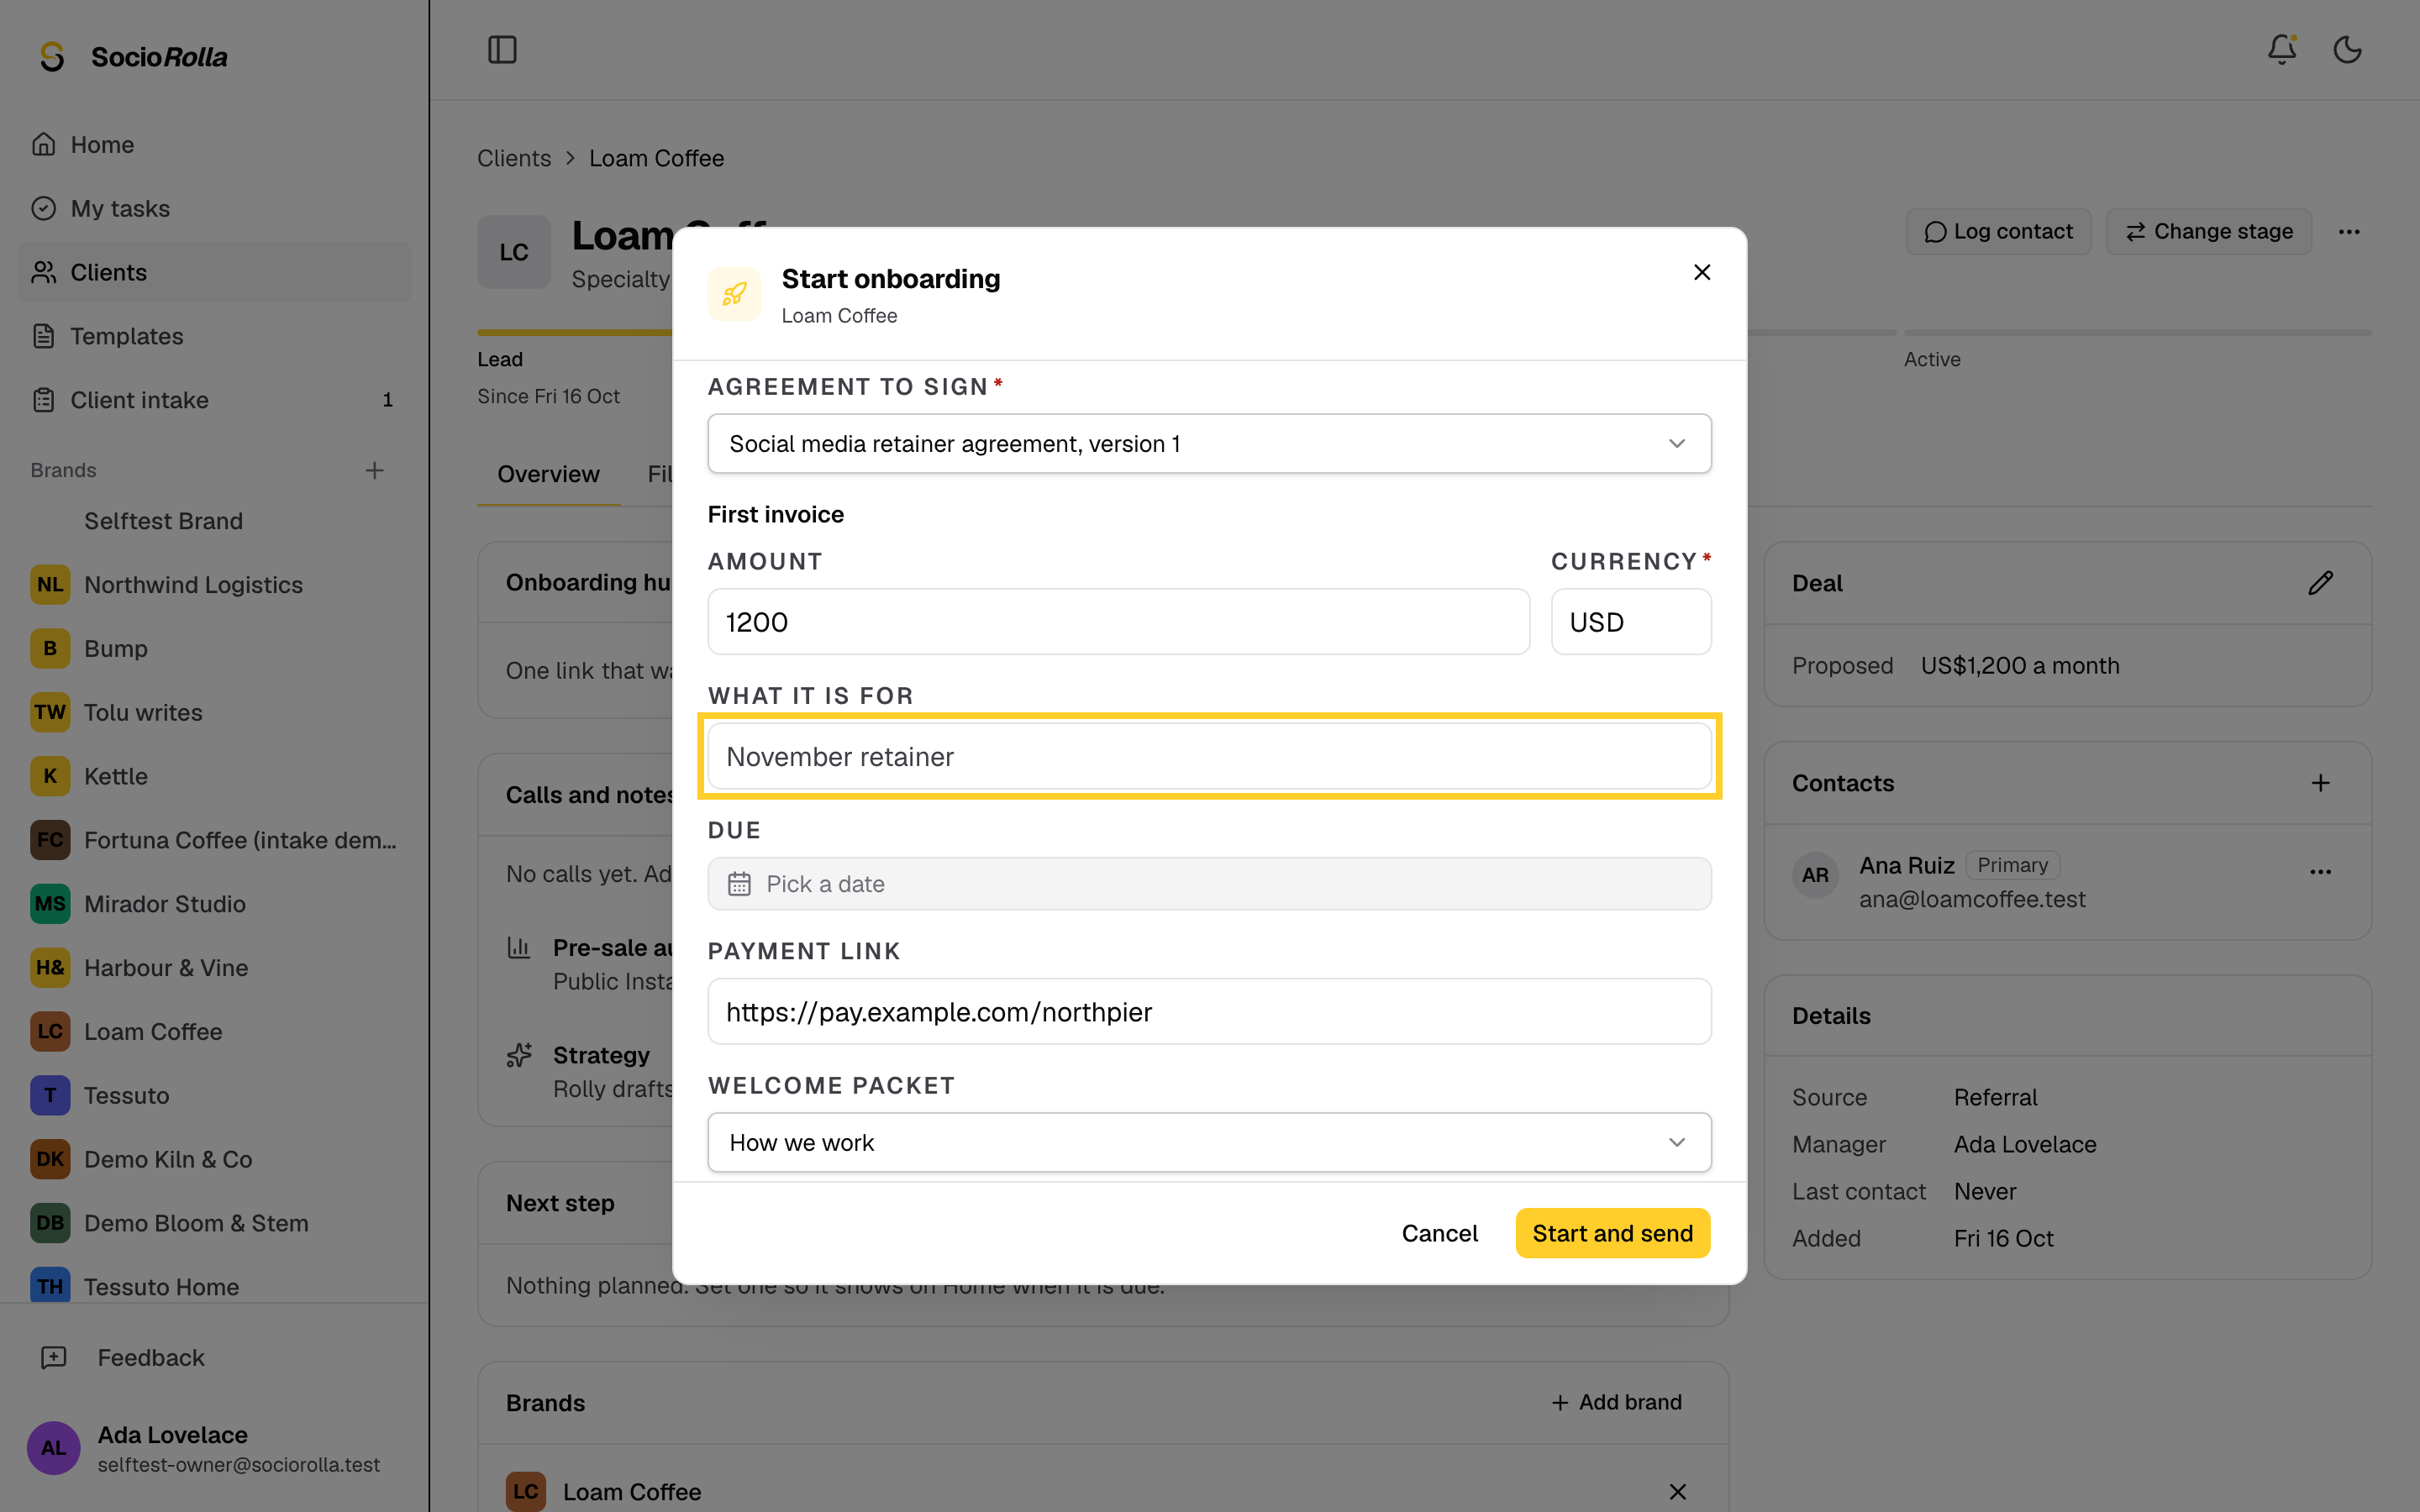Image resolution: width=2420 pixels, height=1512 pixels.
Task: Click the Ada Lovelace avatar
Action: (x=53, y=1447)
